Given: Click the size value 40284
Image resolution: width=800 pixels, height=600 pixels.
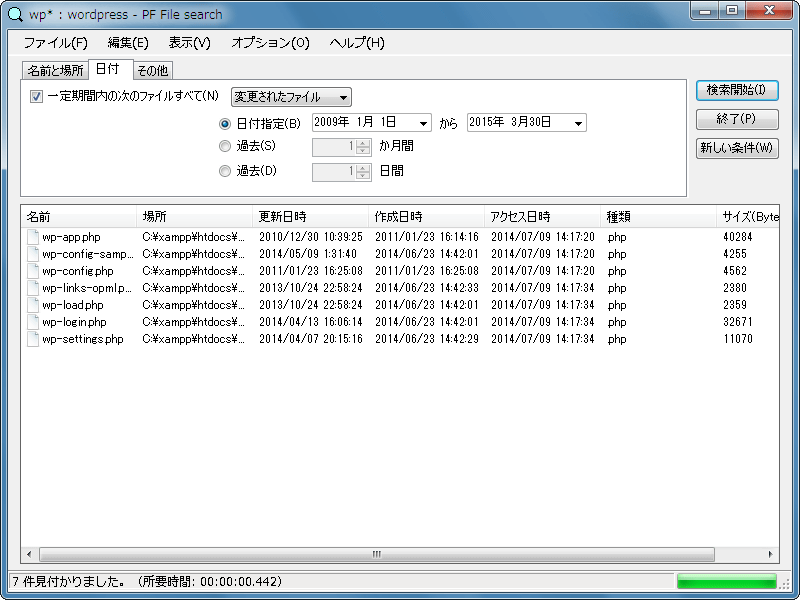Looking at the screenshot, I should click(738, 237).
